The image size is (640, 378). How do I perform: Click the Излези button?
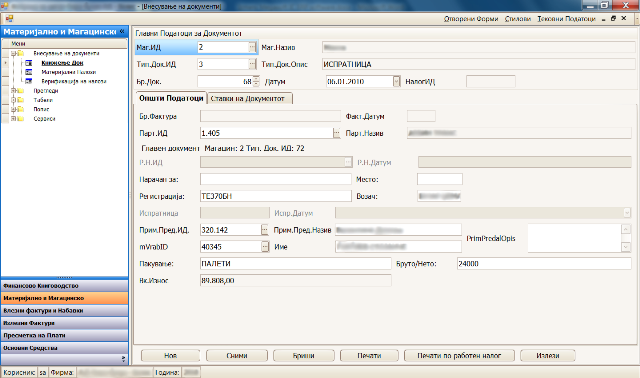(x=548, y=356)
